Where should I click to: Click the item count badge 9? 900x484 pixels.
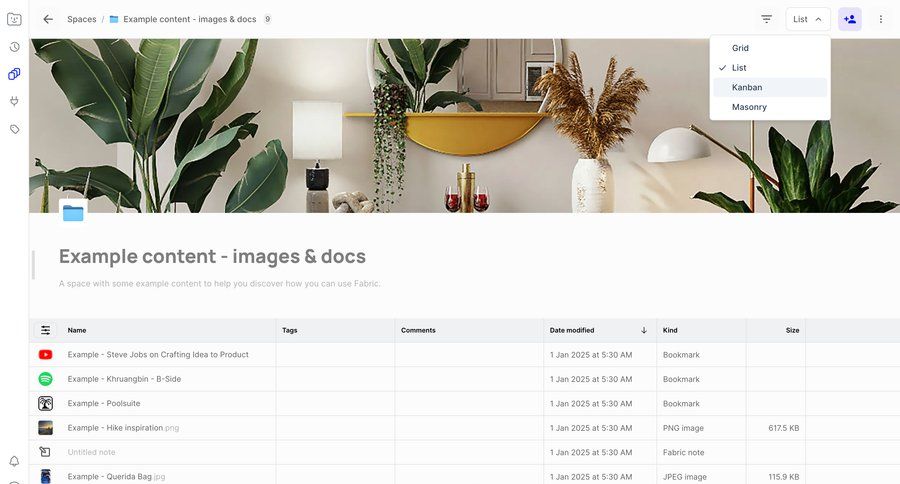click(x=267, y=19)
